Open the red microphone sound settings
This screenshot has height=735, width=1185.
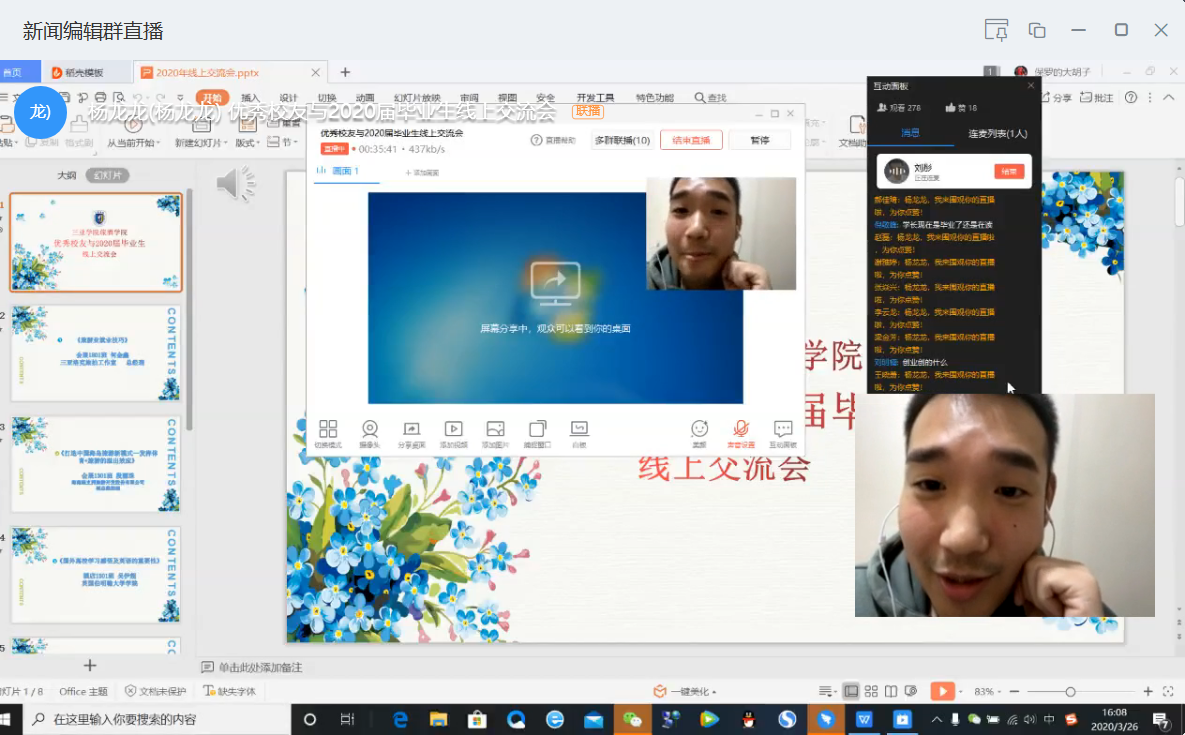pos(741,429)
